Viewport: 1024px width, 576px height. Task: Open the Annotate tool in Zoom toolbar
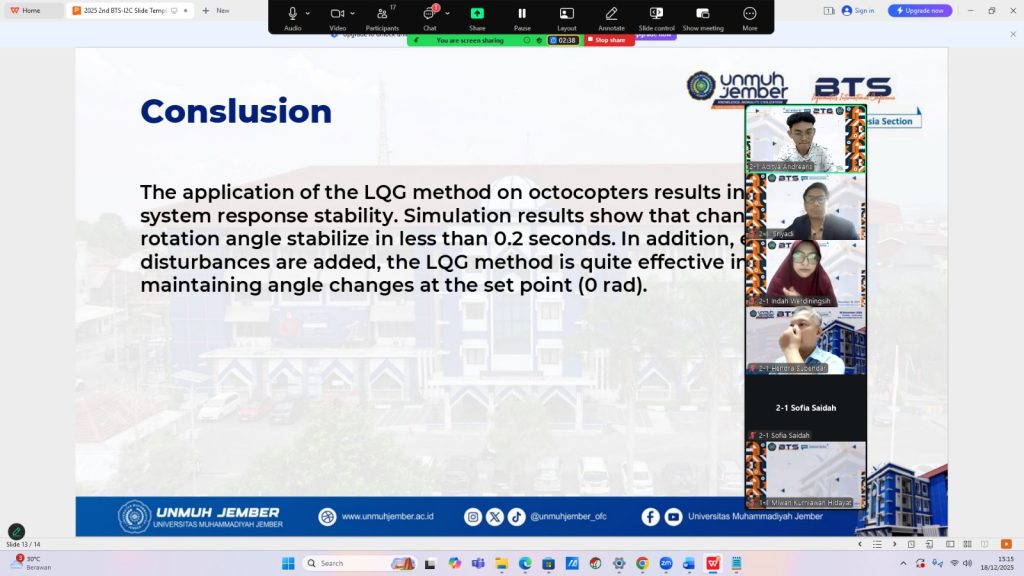point(611,14)
